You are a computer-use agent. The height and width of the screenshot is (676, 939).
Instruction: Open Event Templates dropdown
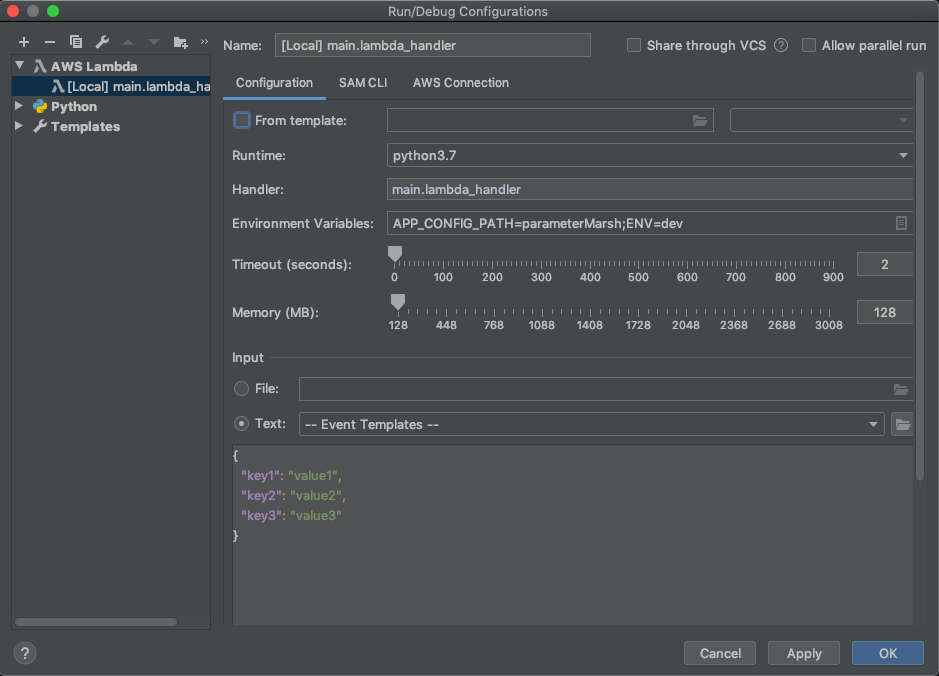click(591, 425)
